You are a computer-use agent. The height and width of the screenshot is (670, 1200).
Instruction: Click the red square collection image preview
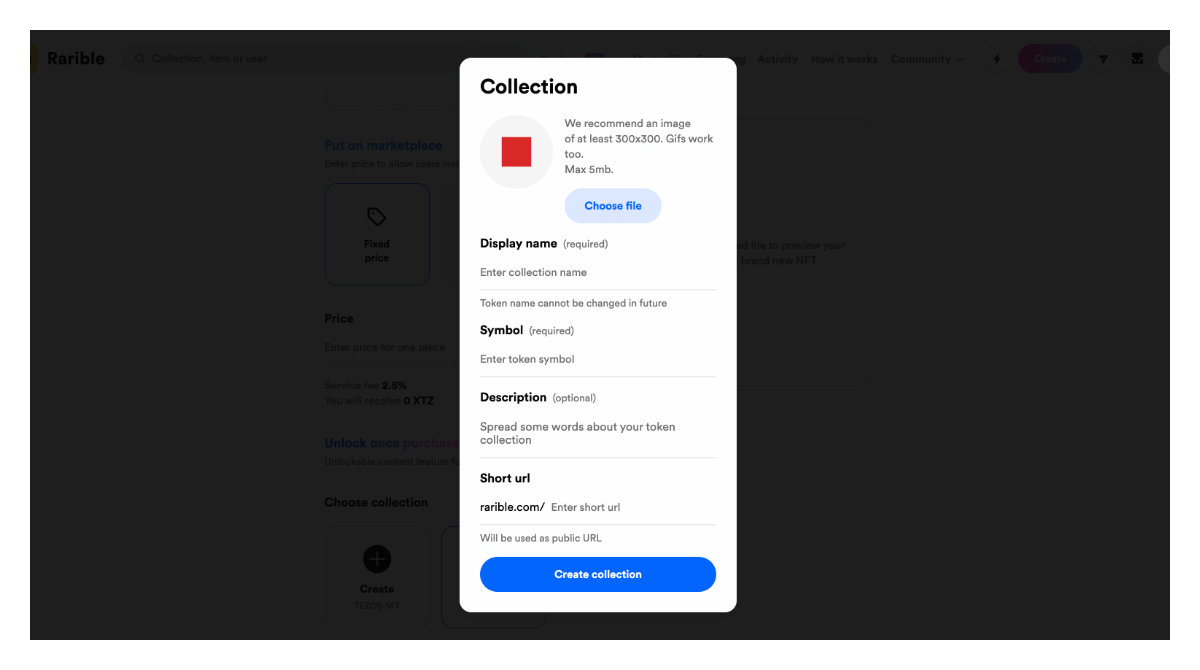pyautogui.click(x=516, y=152)
